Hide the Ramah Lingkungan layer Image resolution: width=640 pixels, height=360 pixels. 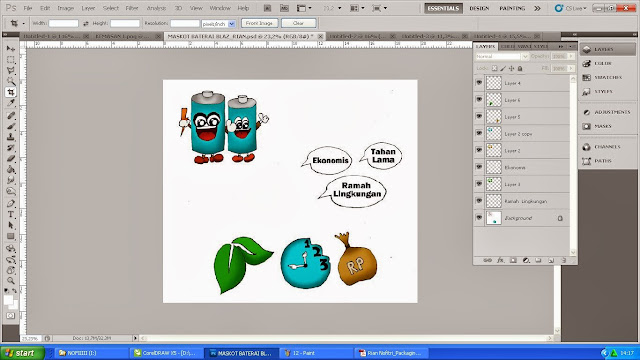479,201
